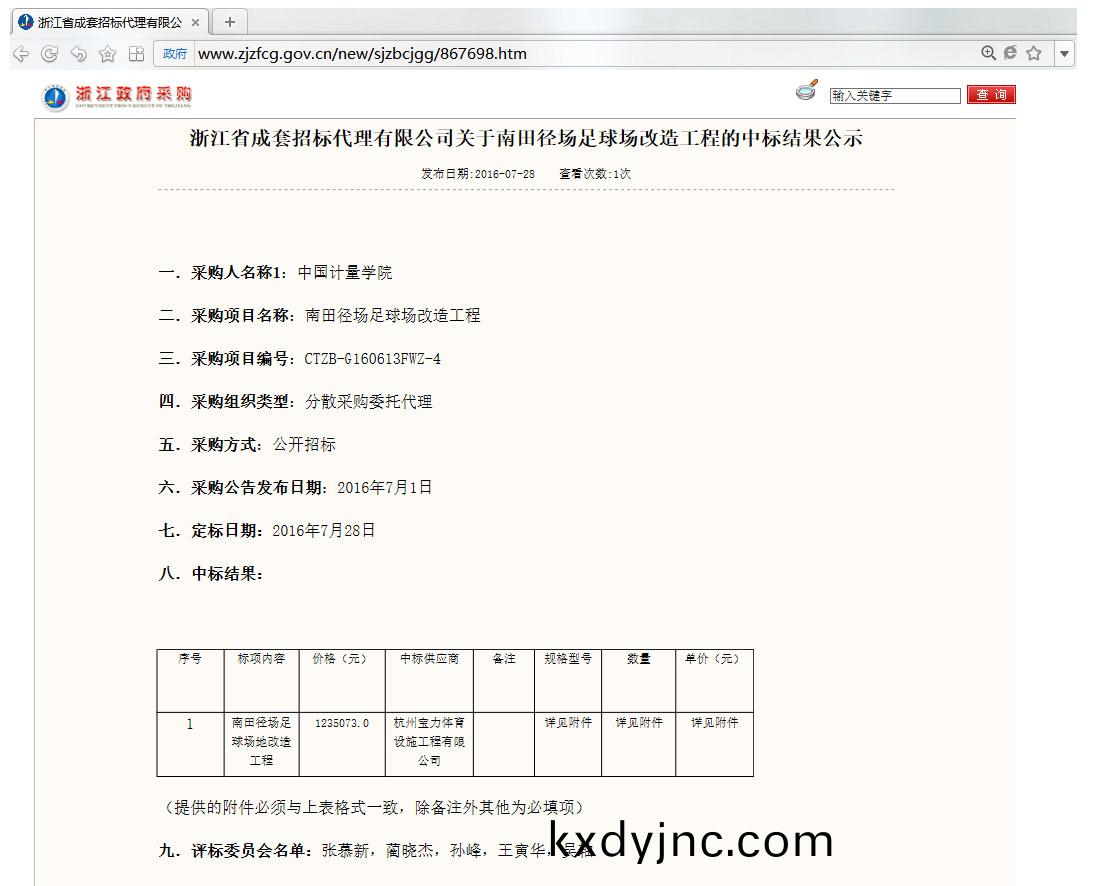The image size is (1093, 886).
Task: Expand the address bar dropdown arrow
Action: point(1064,54)
